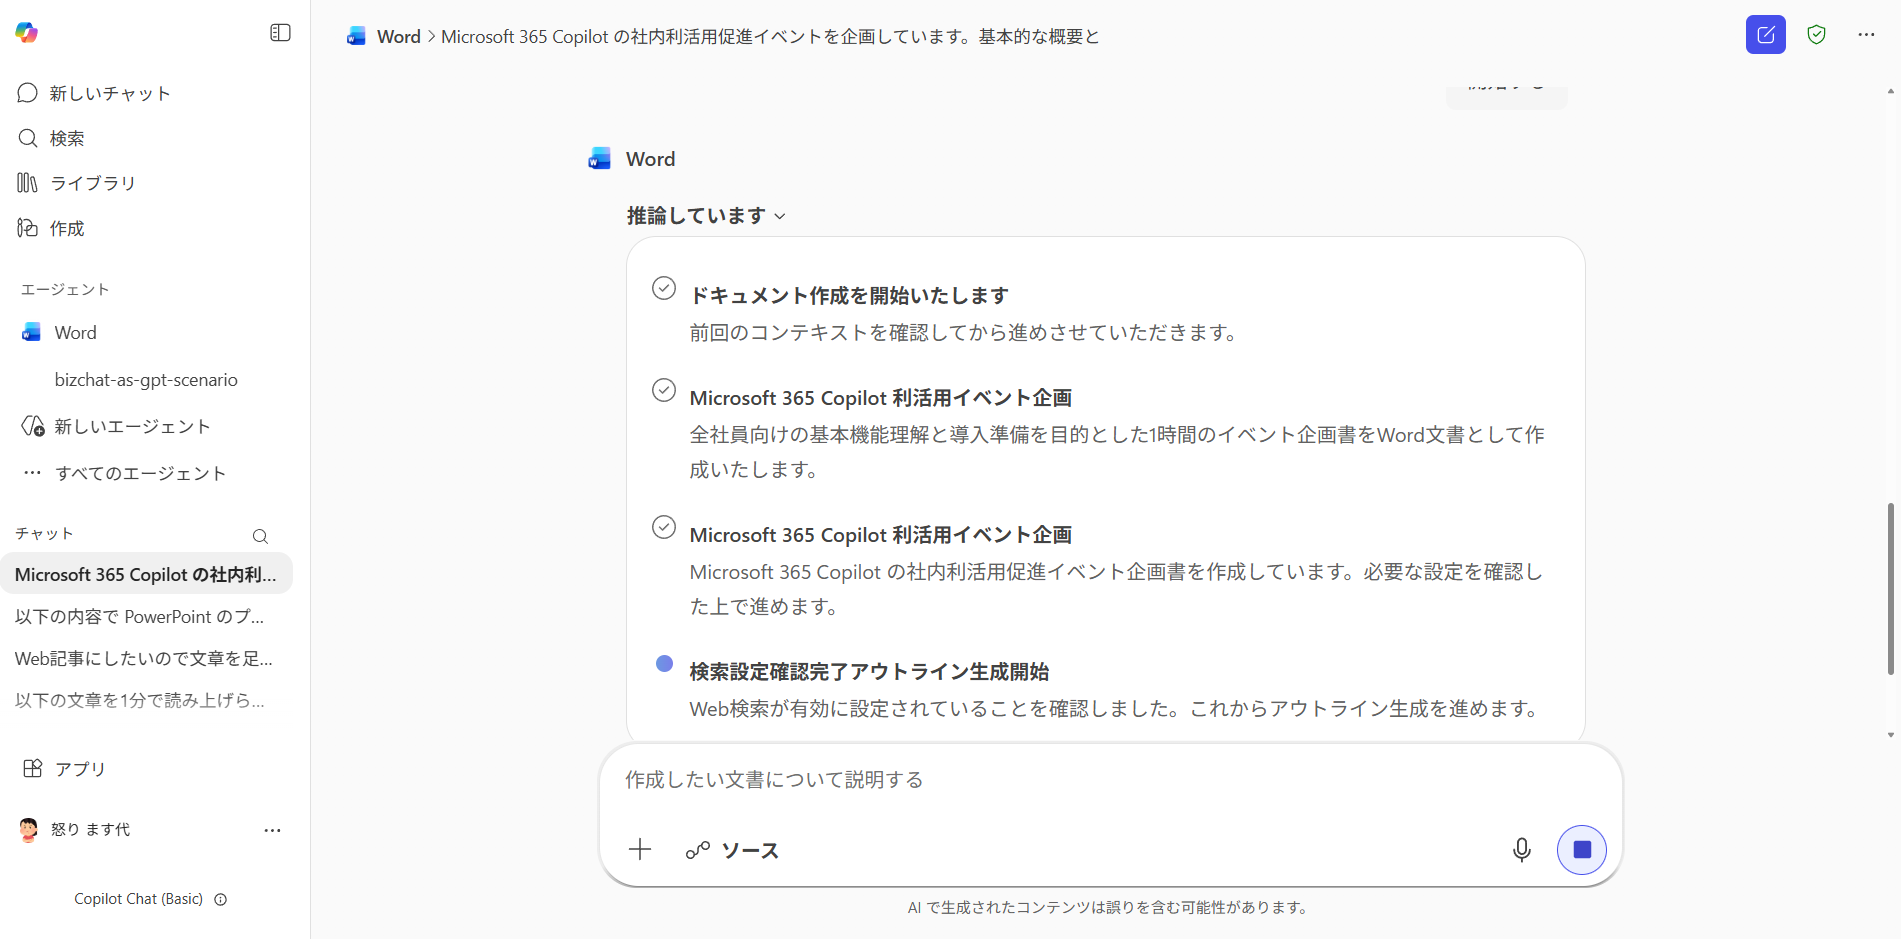Open the search (検索) item
The height and width of the screenshot is (939, 1901).
pos(66,138)
